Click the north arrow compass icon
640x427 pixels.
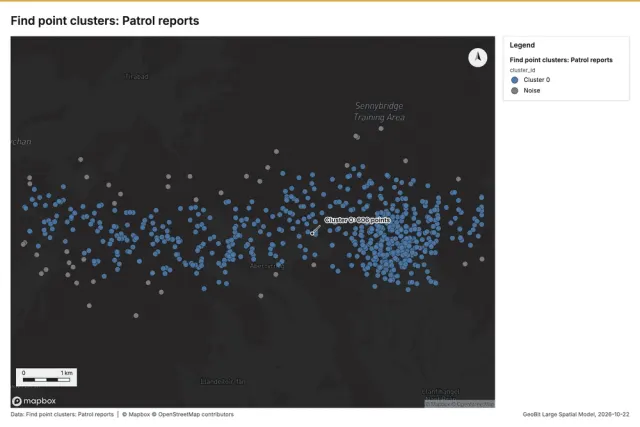pos(478,57)
